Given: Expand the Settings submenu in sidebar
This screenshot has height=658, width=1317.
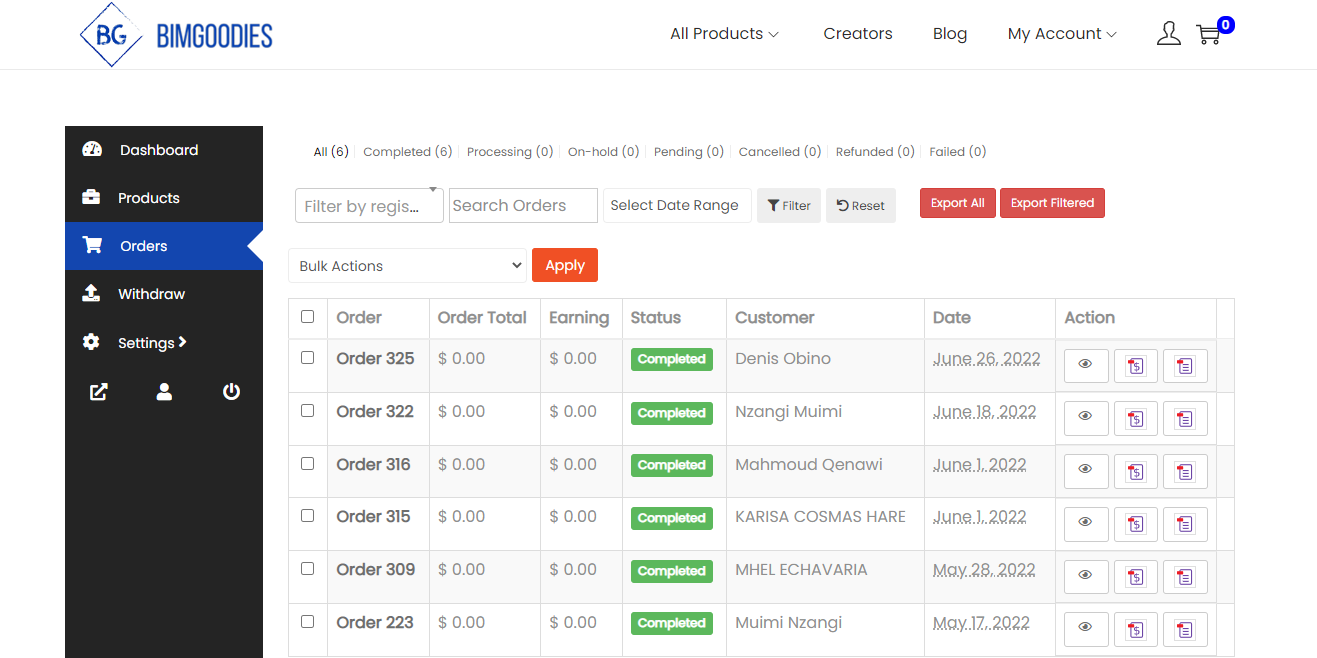Looking at the screenshot, I should pyautogui.click(x=152, y=343).
